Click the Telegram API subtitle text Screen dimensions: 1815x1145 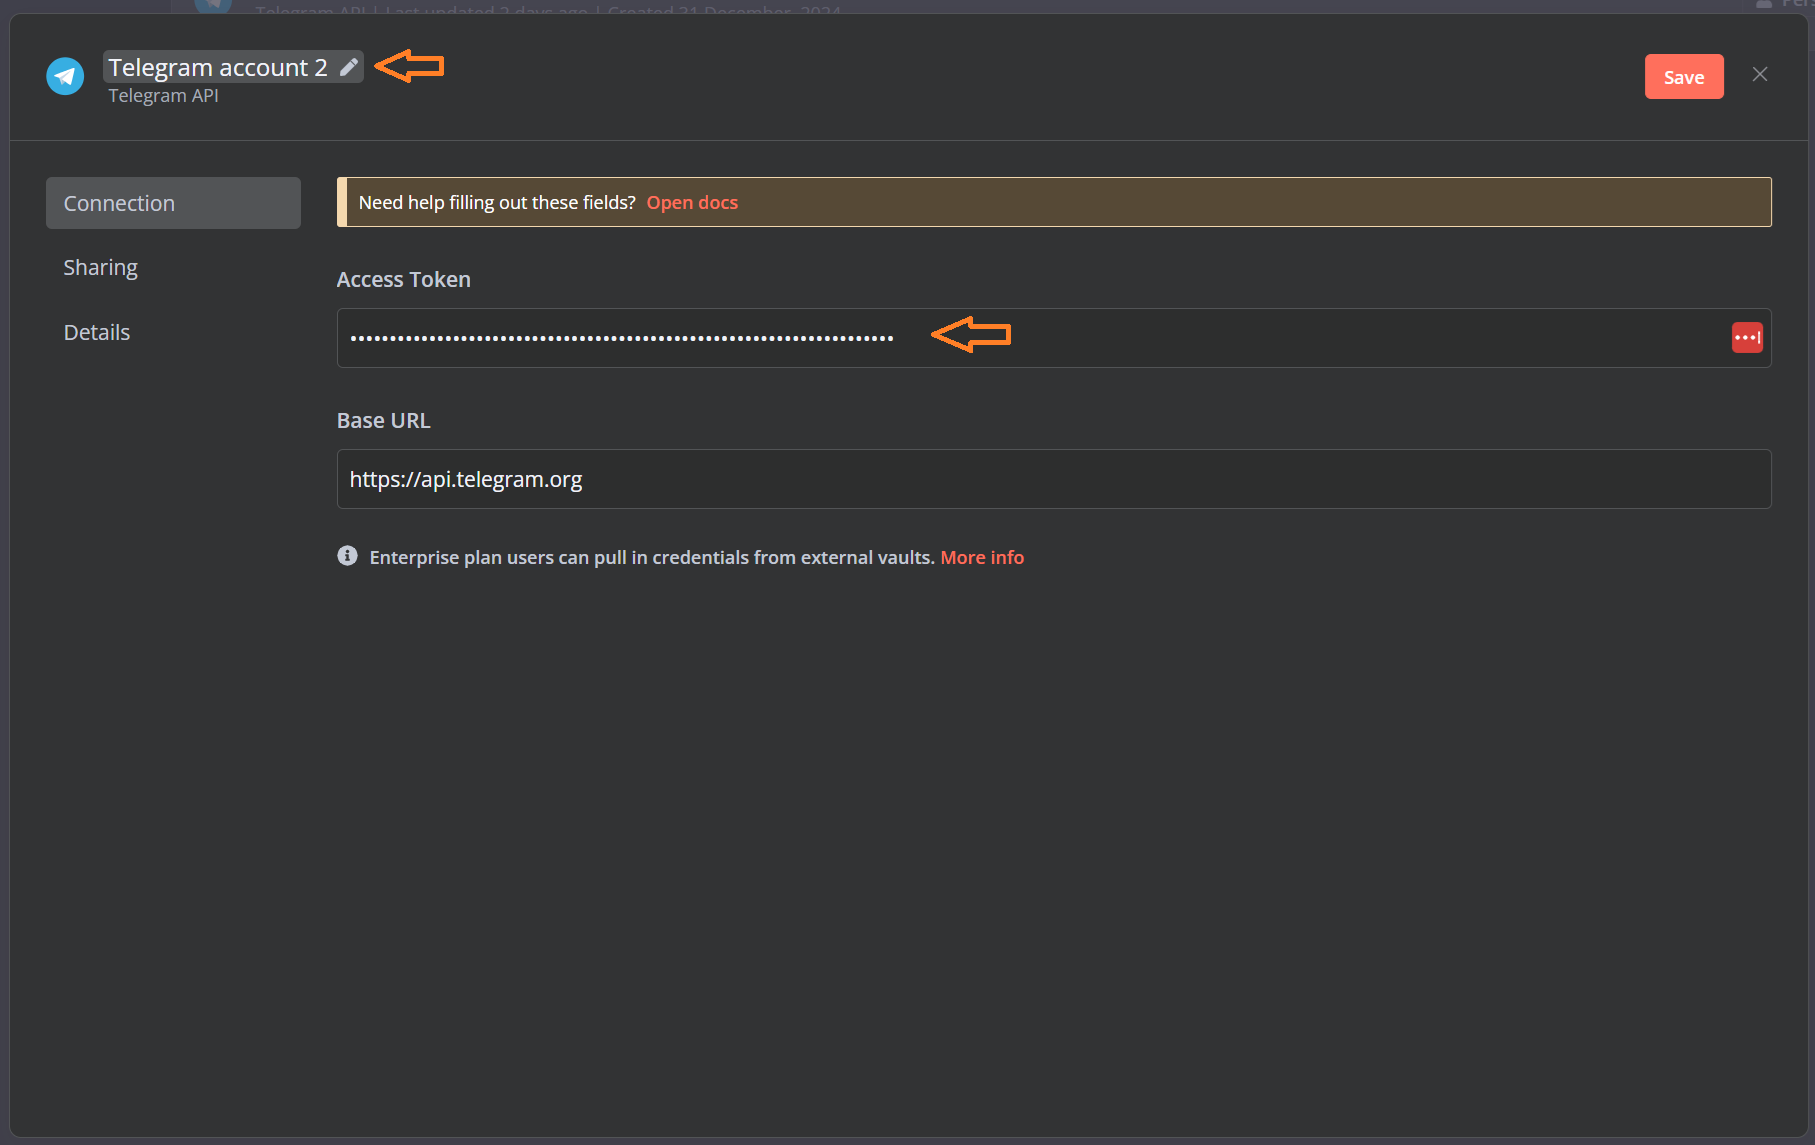click(163, 96)
